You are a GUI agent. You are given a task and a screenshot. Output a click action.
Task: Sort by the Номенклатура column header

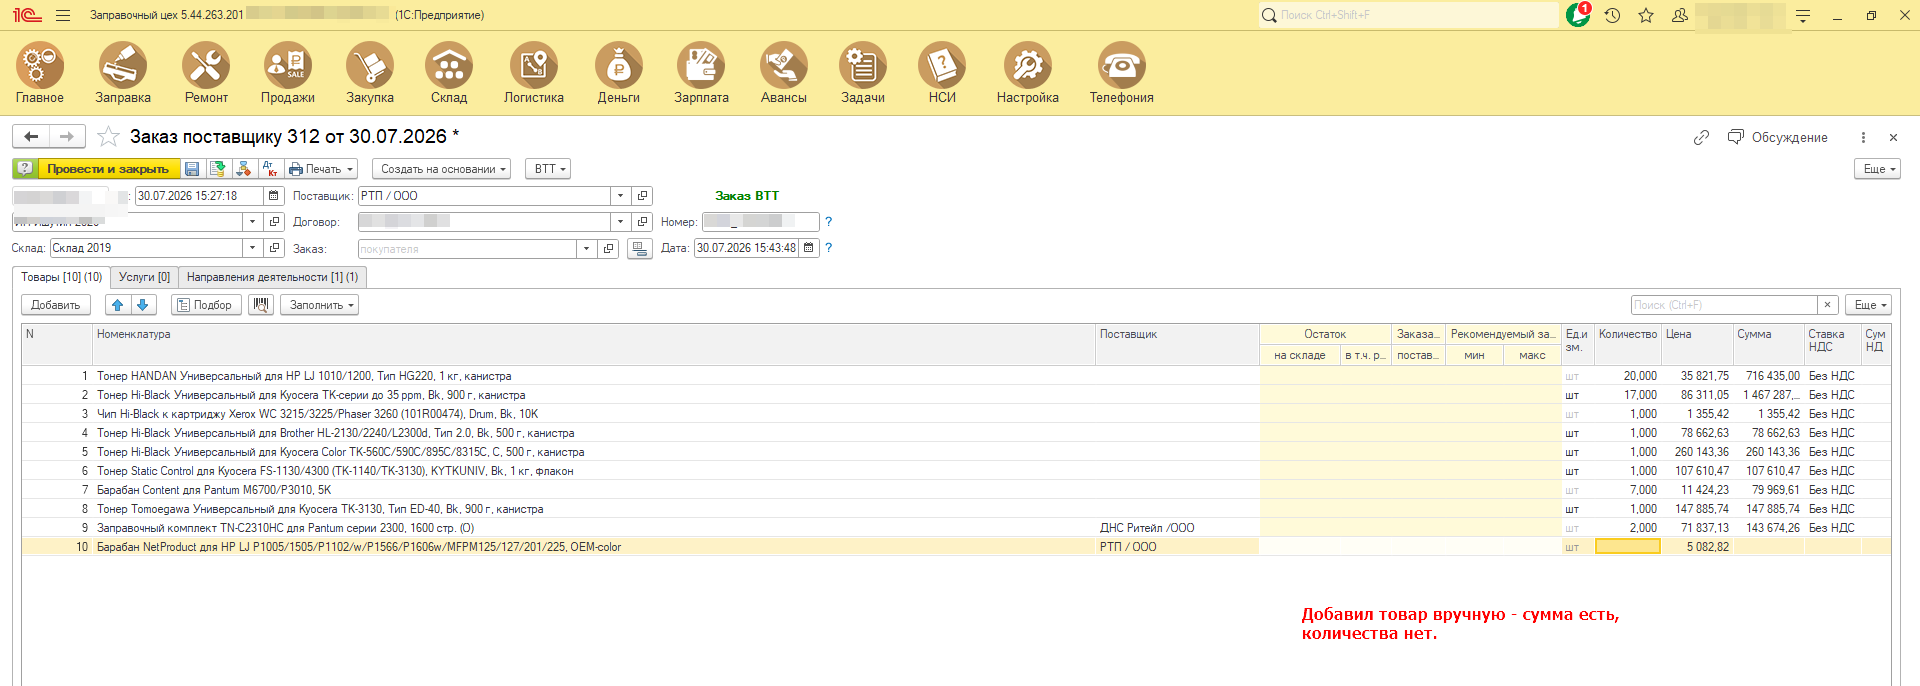tap(594, 345)
